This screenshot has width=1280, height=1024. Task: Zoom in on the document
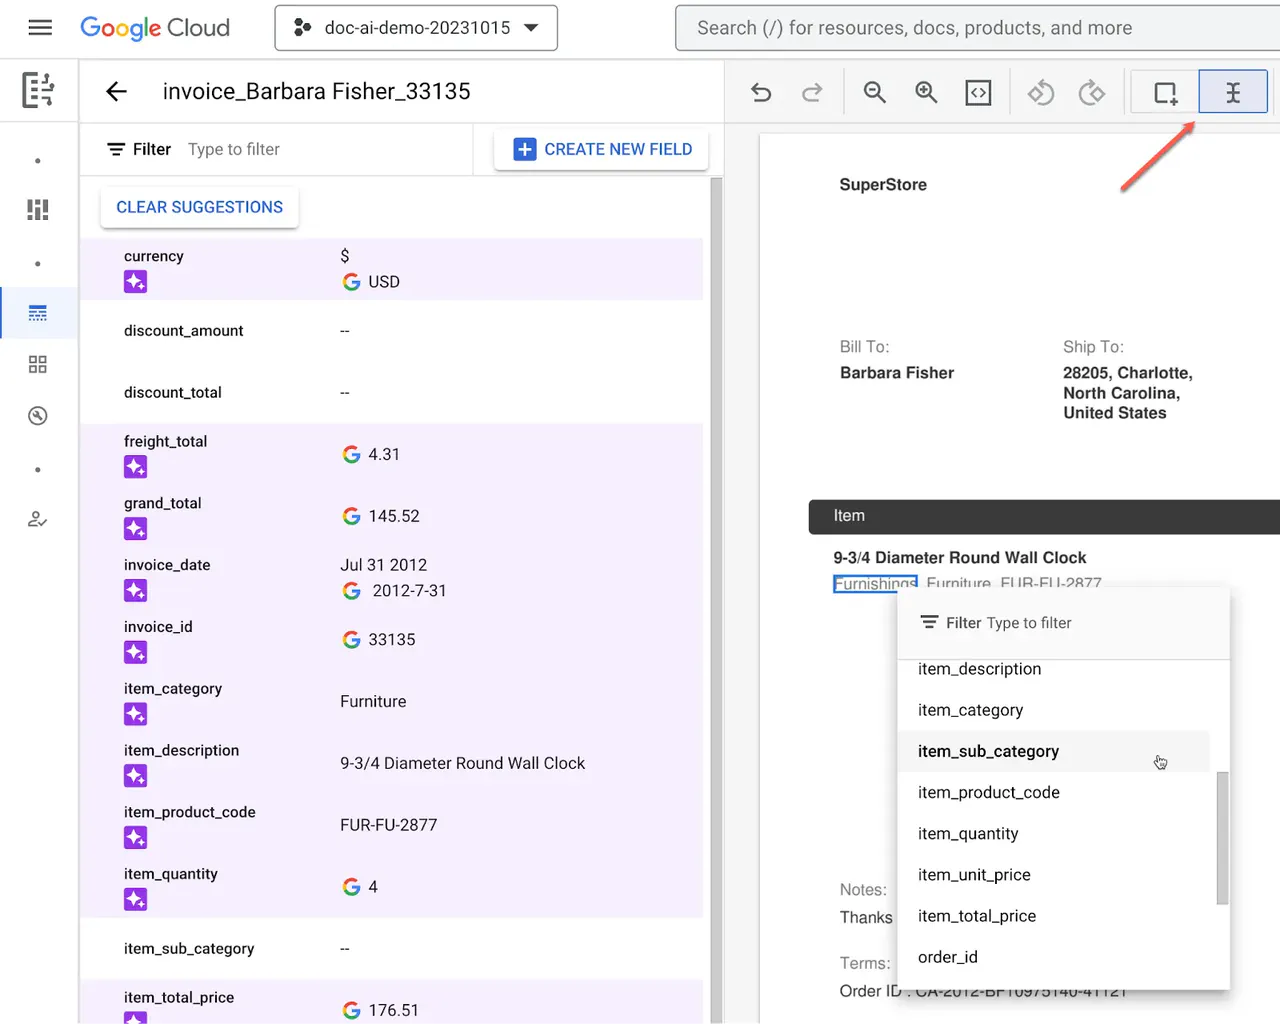[927, 93]
